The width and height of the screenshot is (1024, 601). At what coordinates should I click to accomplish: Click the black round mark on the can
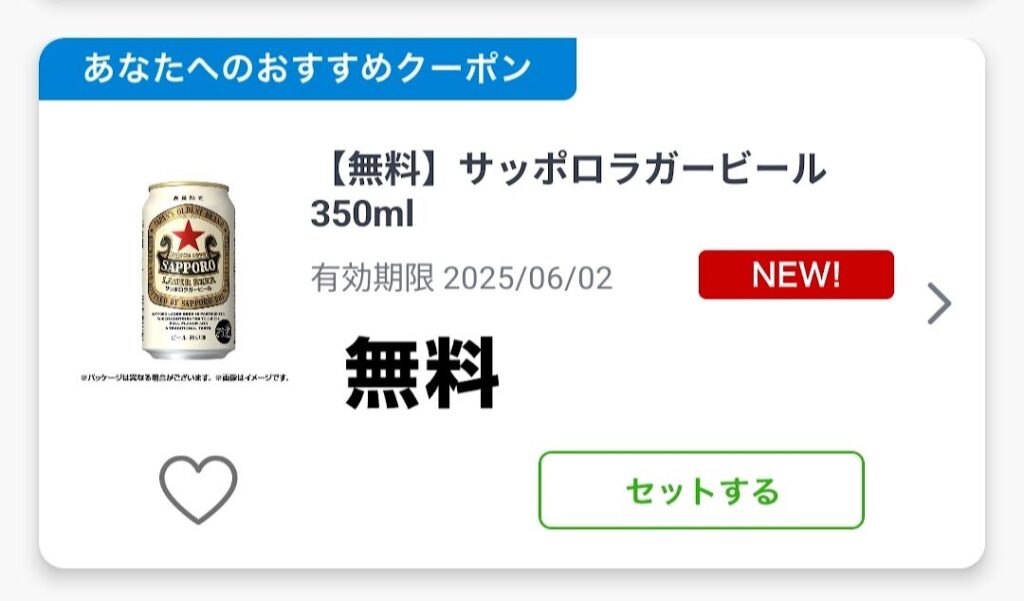pyautogui.click(x=223, y=331)
